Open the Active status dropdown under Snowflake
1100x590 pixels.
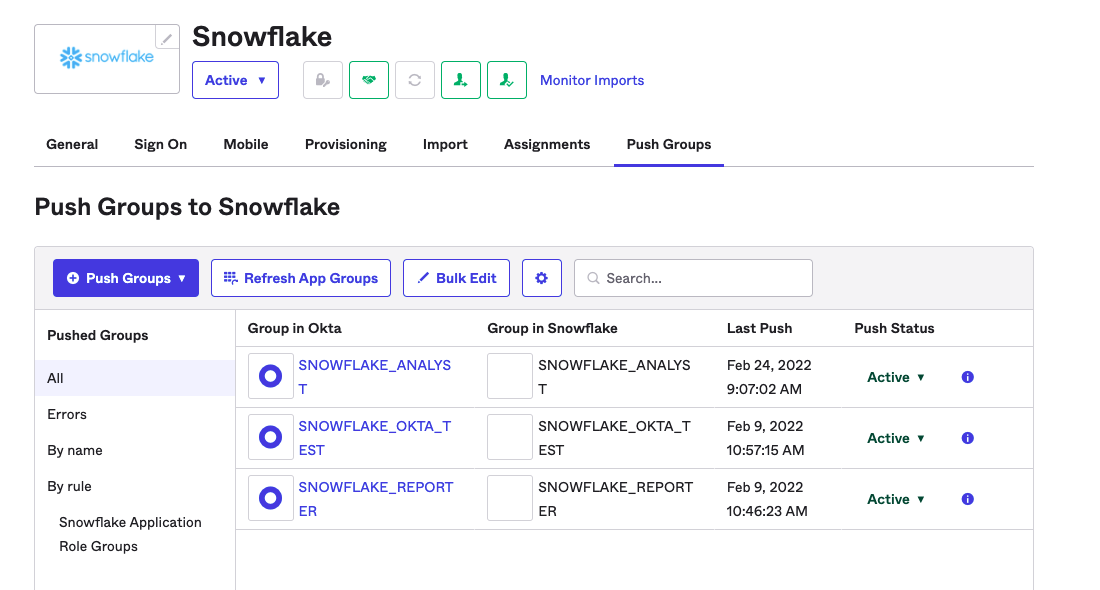pos(235,79)
